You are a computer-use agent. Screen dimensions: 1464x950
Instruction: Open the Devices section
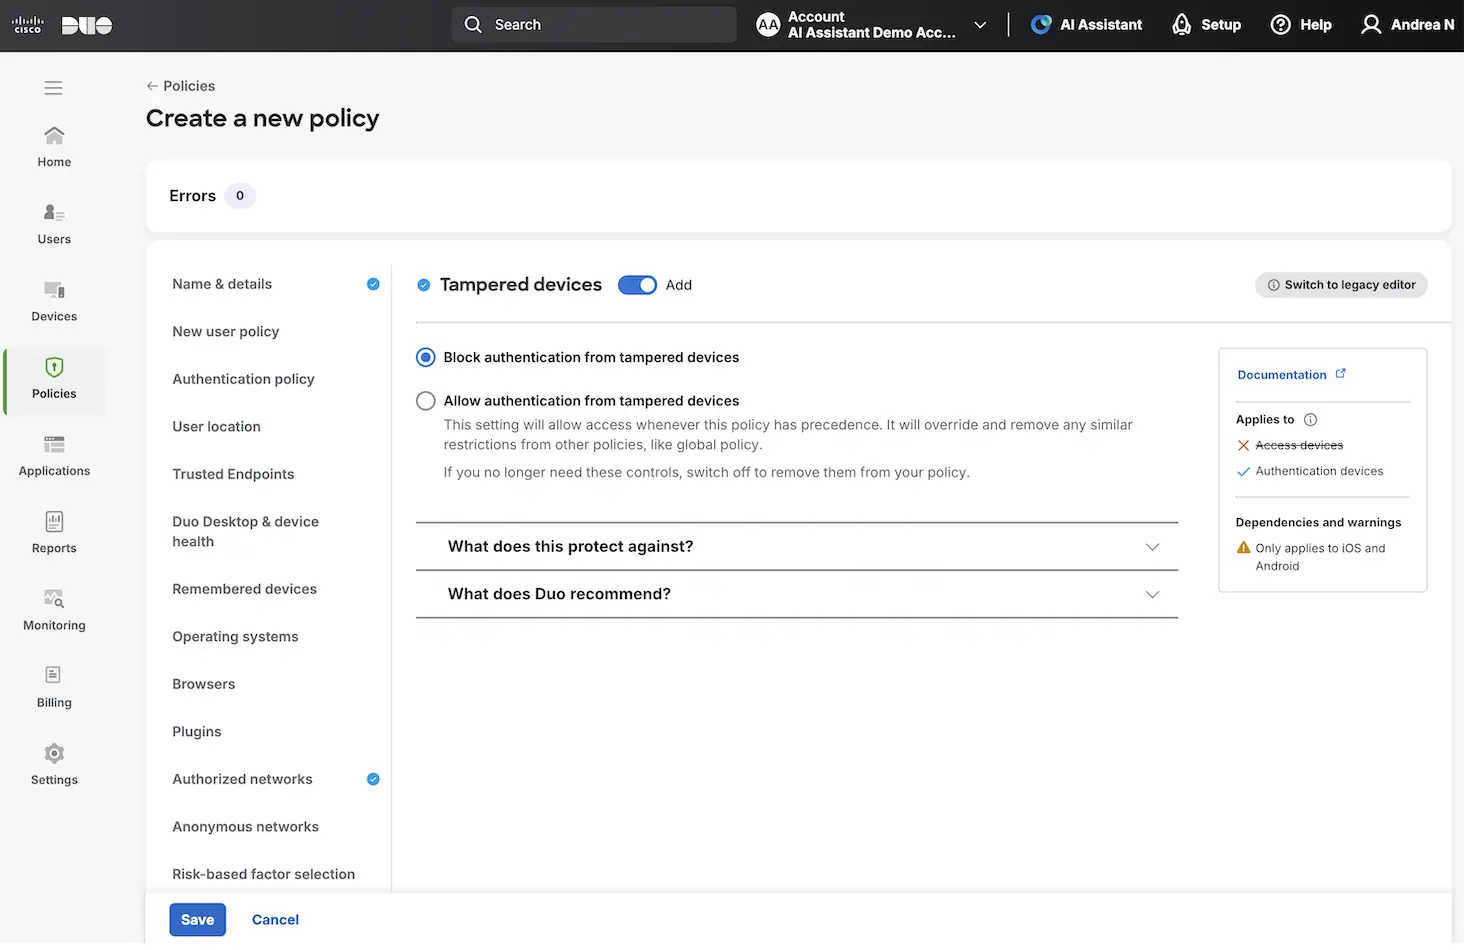point(53,299)
